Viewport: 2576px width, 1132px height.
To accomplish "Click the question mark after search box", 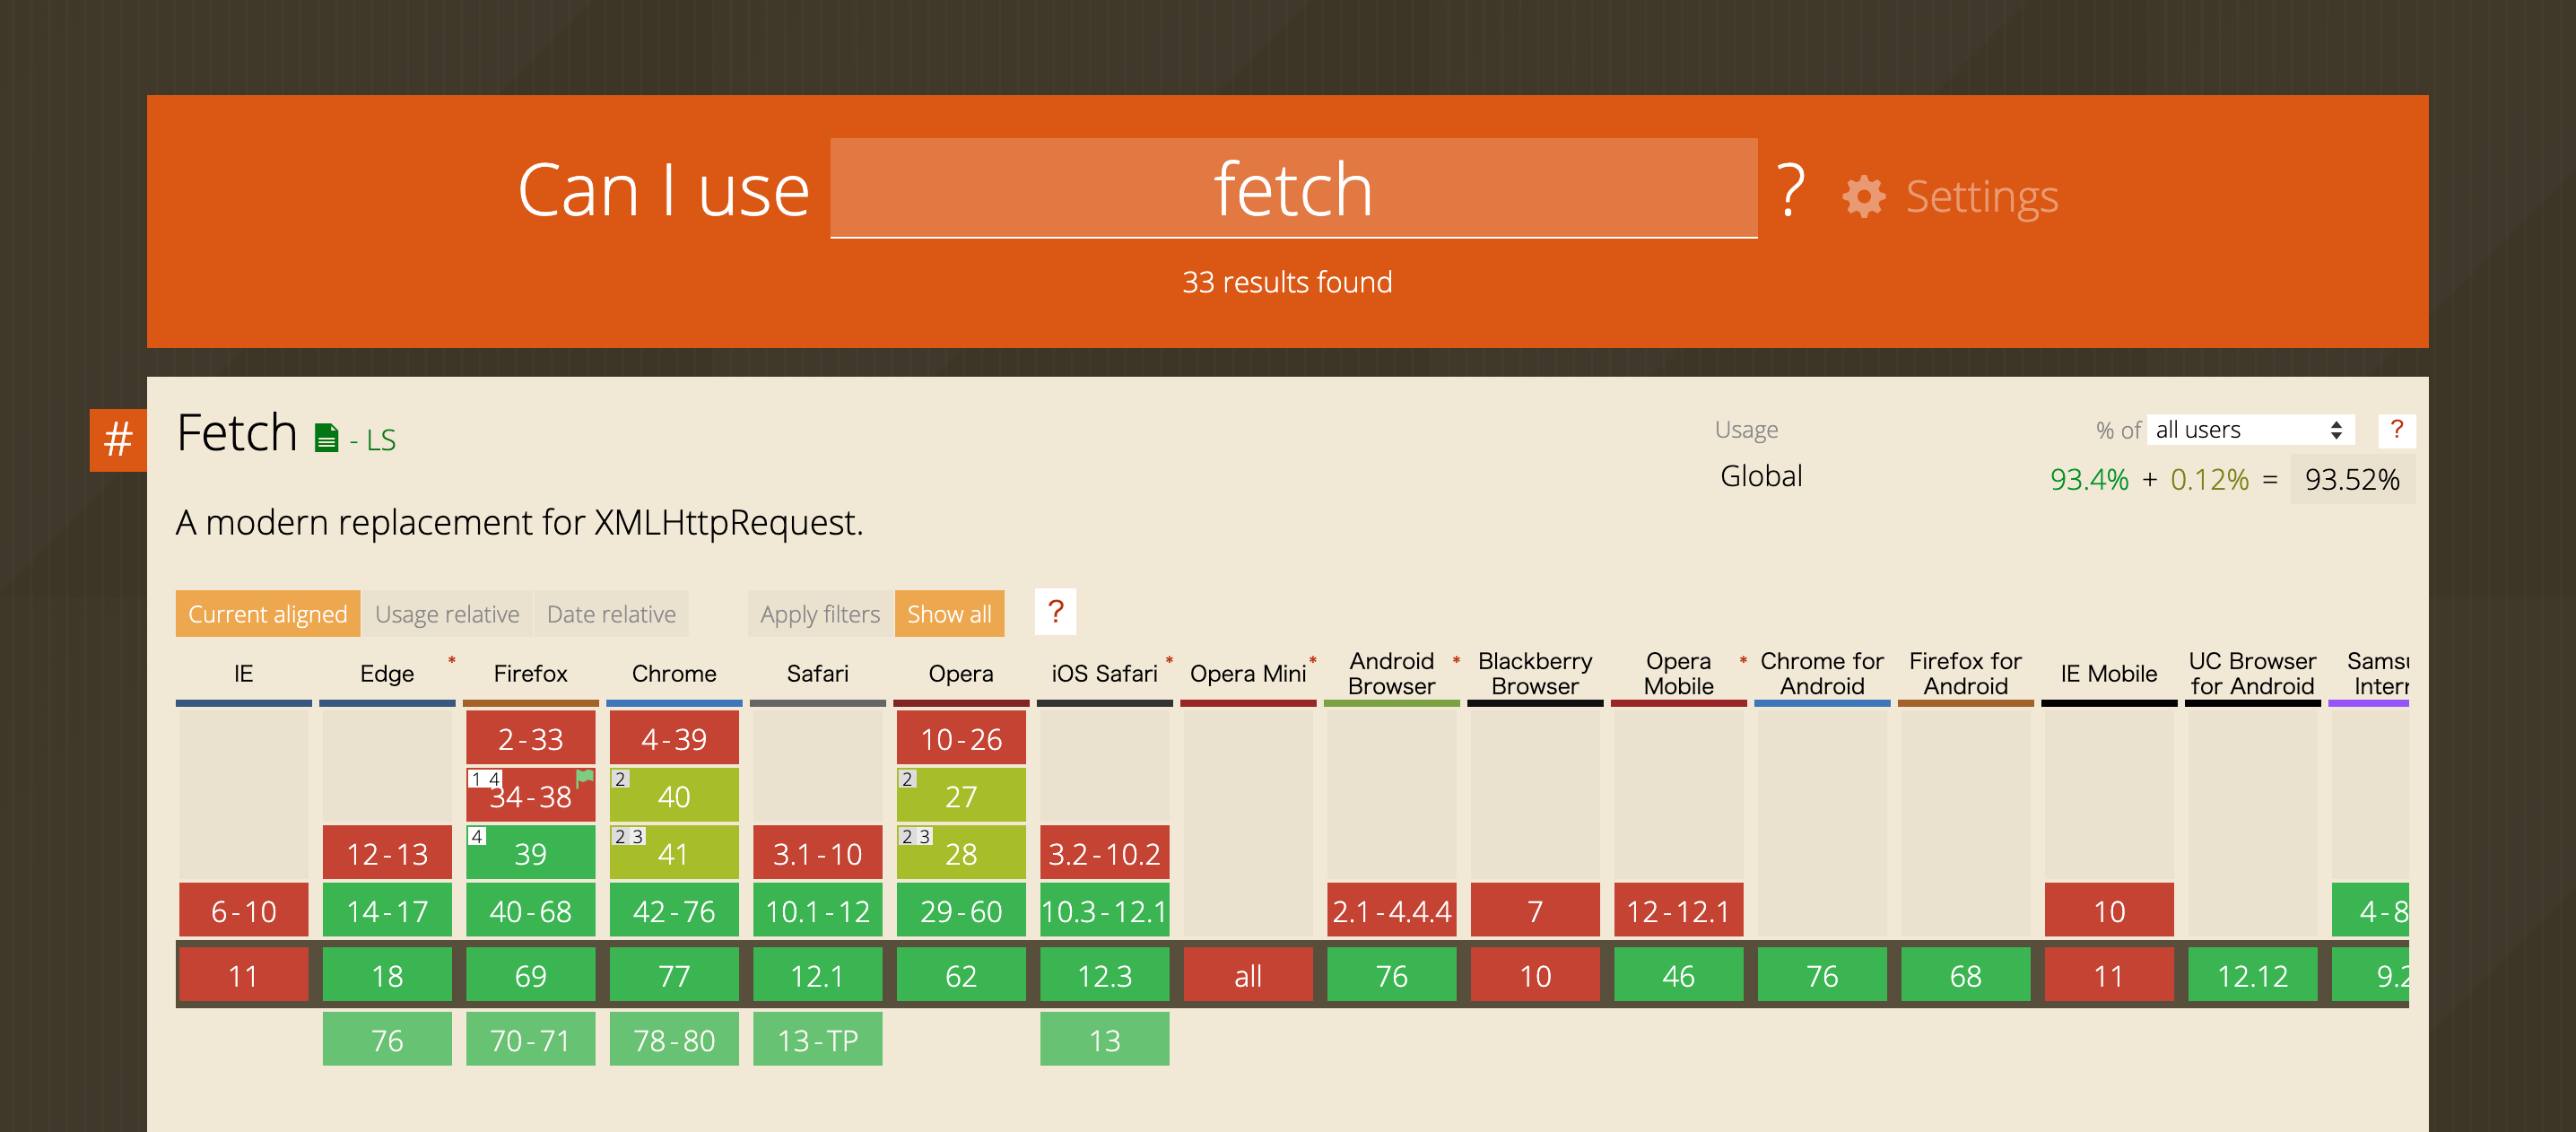I will tap(1790, 190).
